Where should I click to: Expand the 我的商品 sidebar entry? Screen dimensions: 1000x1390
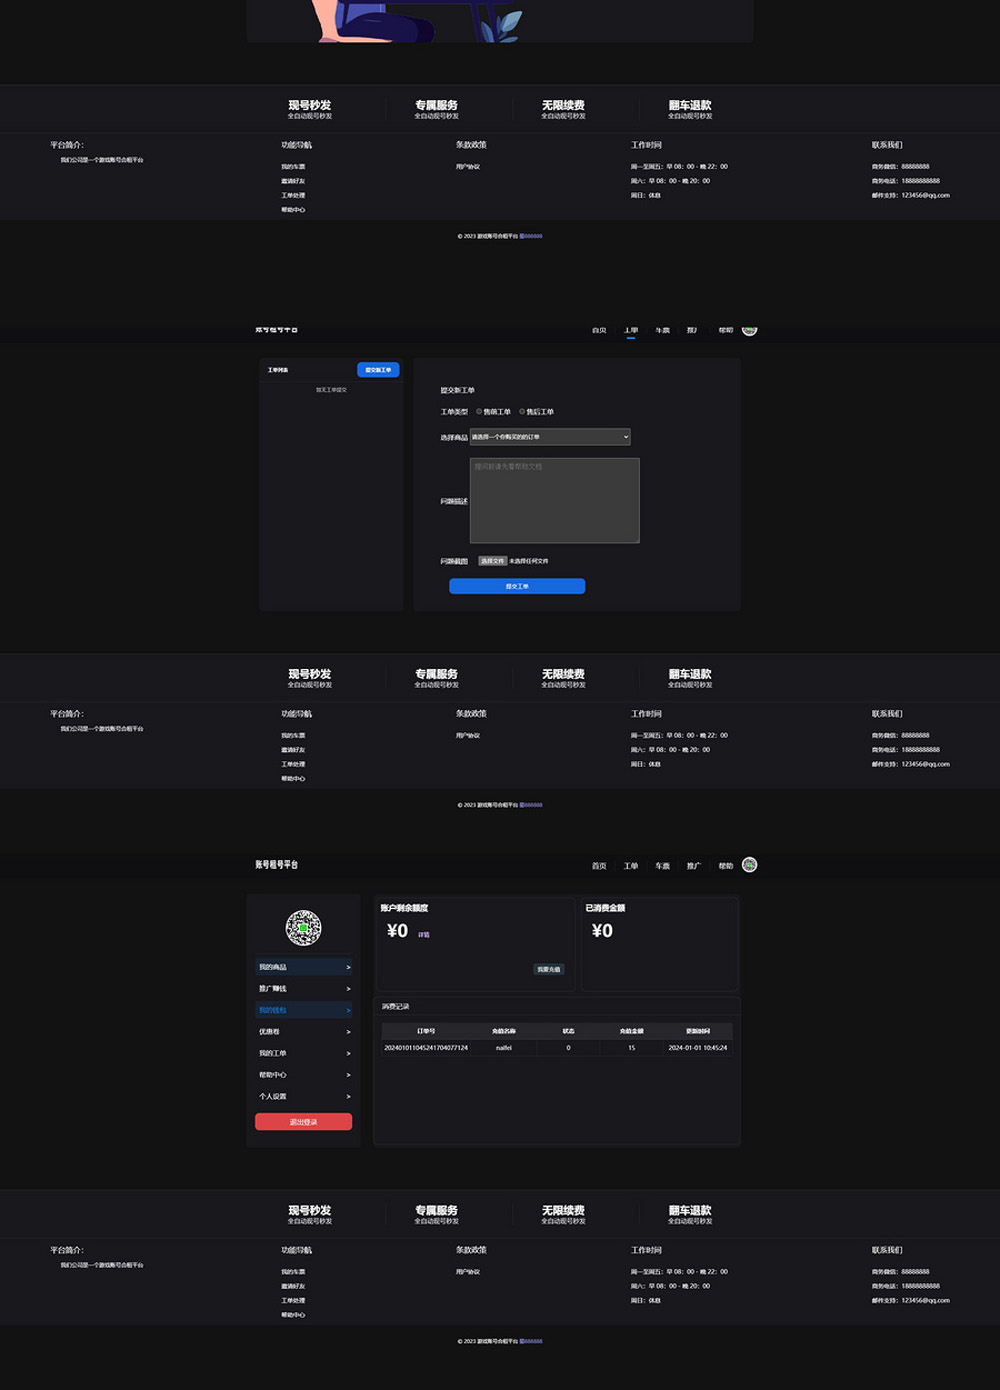click(x=303, y=967)
